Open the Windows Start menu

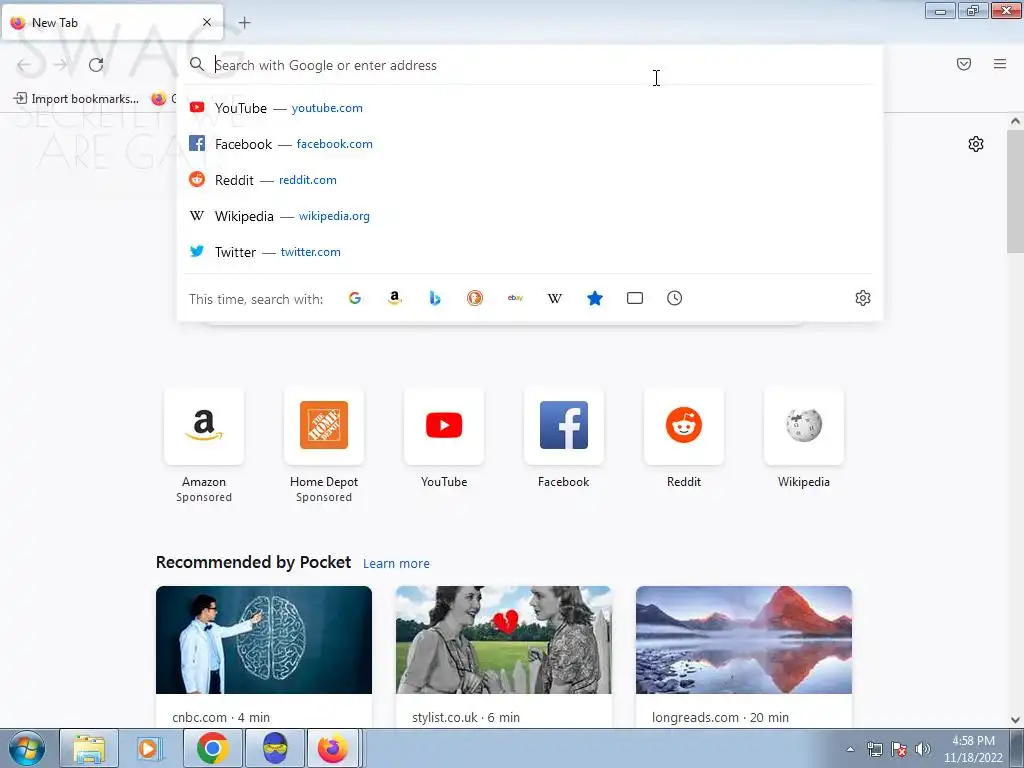[x=27, y=748]
